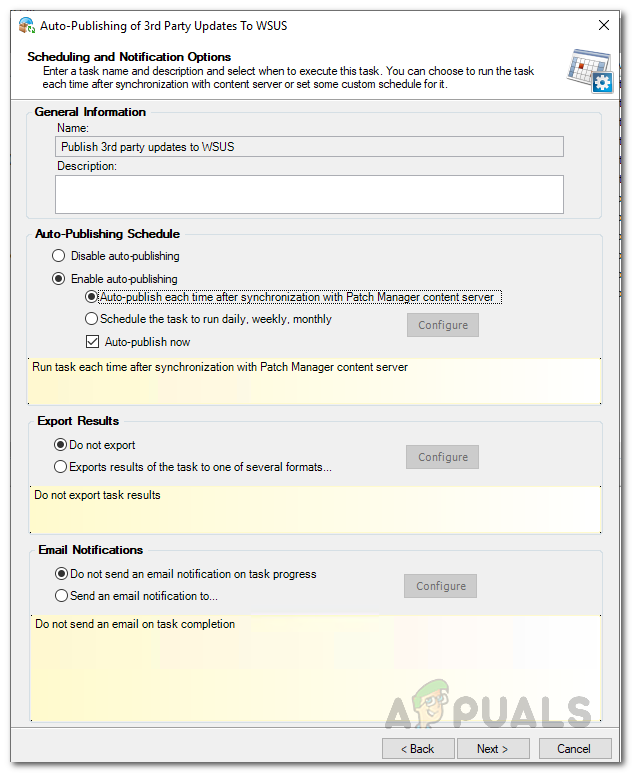Image resolution: width=632 pixels, height=773 pixels.
Task: Click Configure button for Email Notifications
Action: click(440, 586)
